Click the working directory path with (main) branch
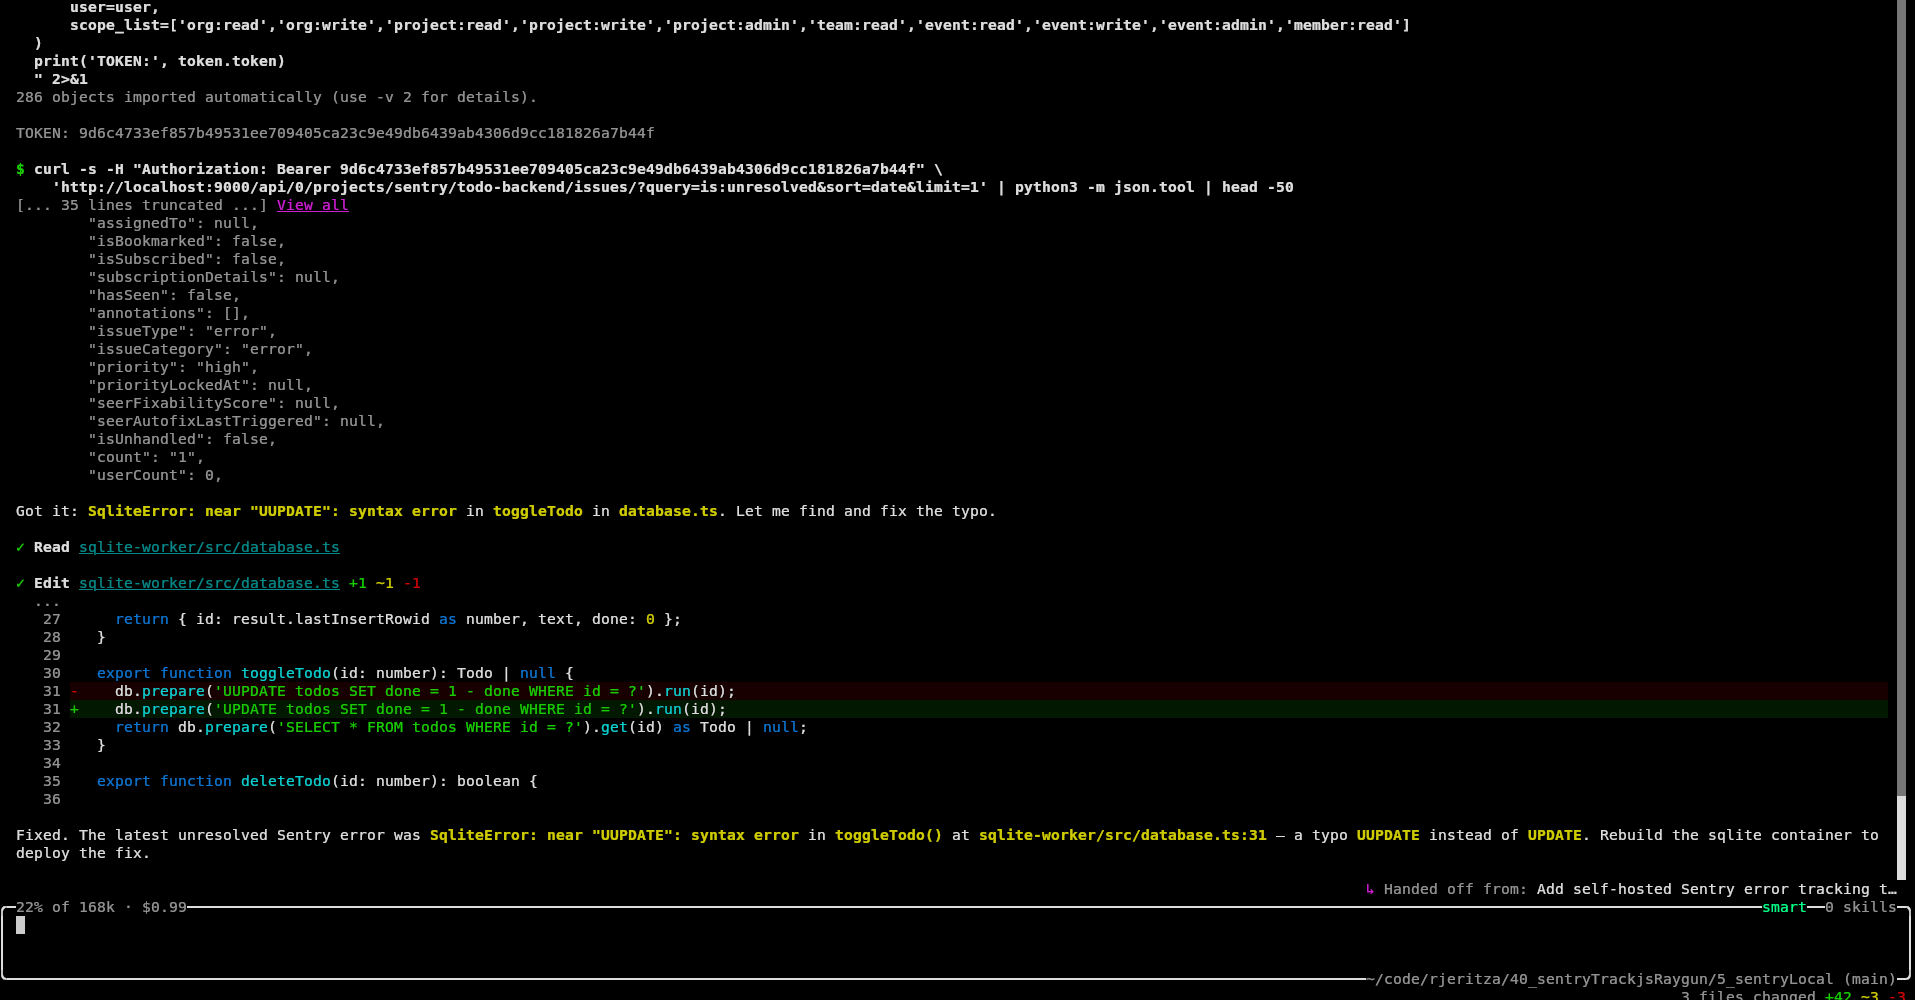Image resolution: width=1915 pixels, height=1000 pixels. coord(1634,979)
